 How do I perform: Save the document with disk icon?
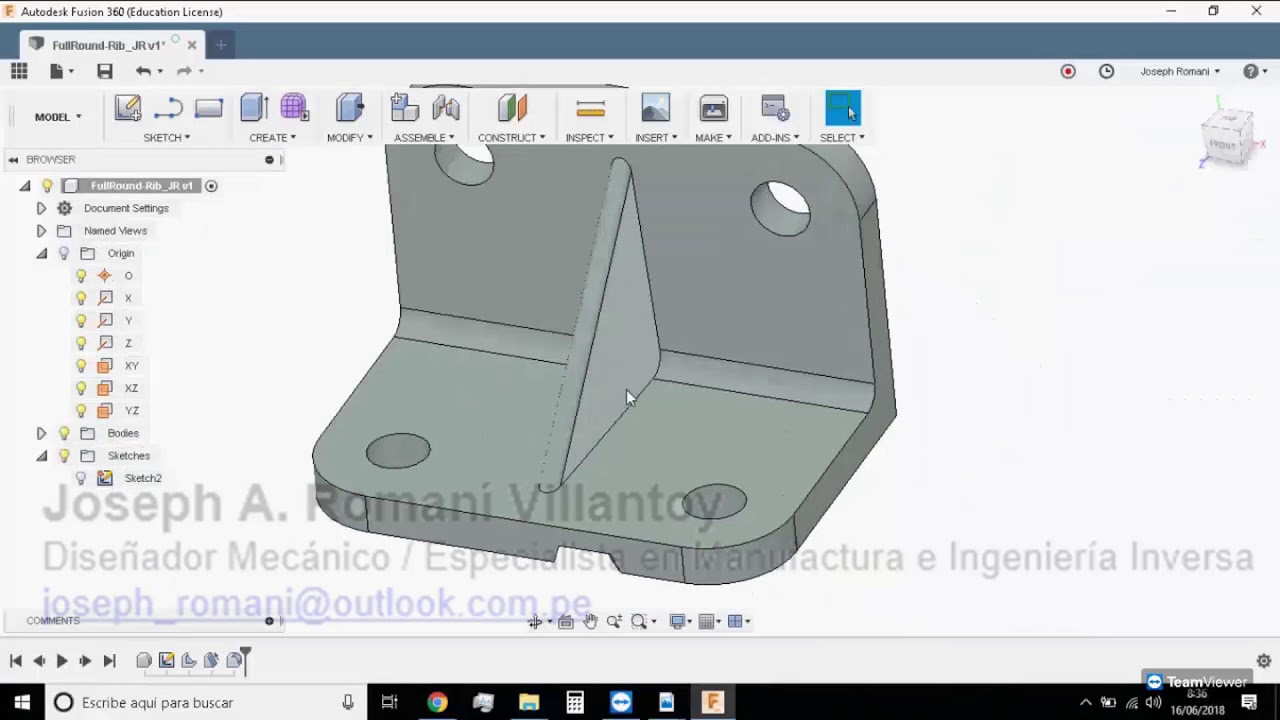pyautogui.click(x=105, y=71)
